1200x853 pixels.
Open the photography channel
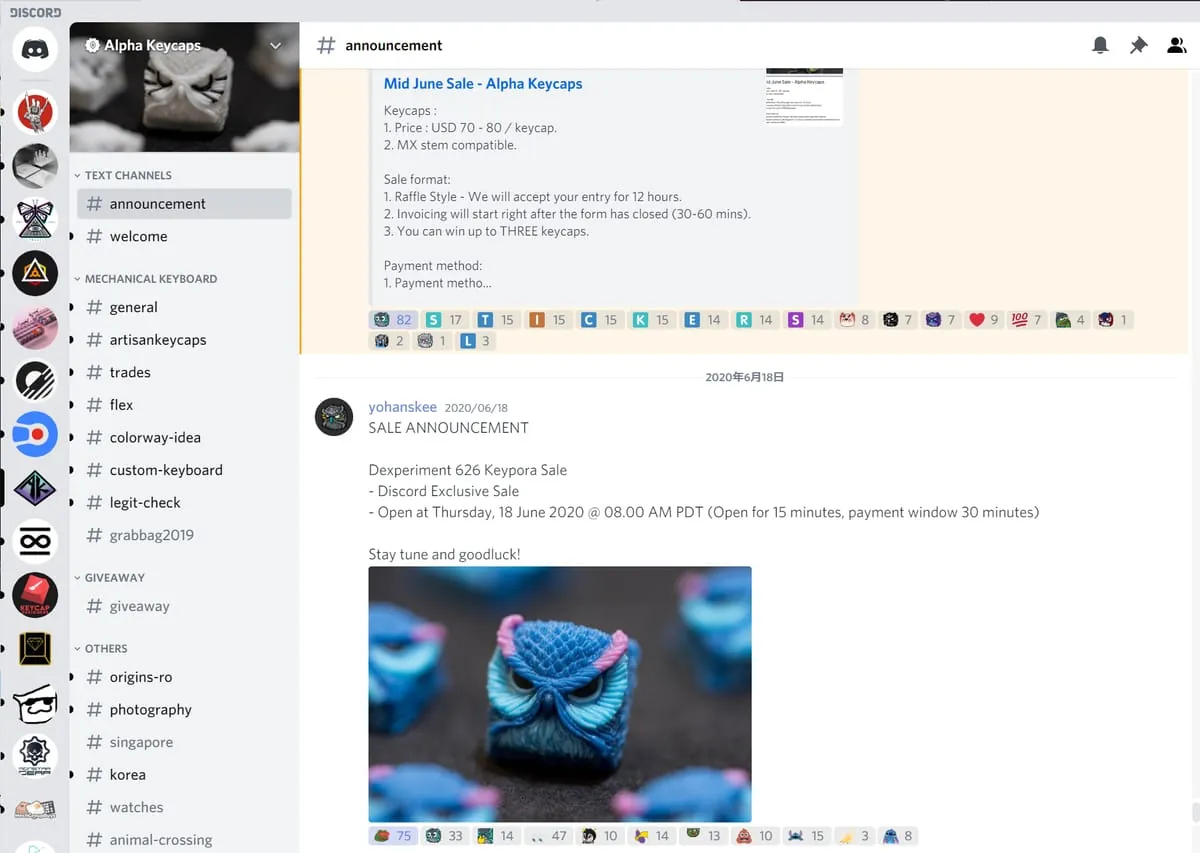[x=184, y=710]
